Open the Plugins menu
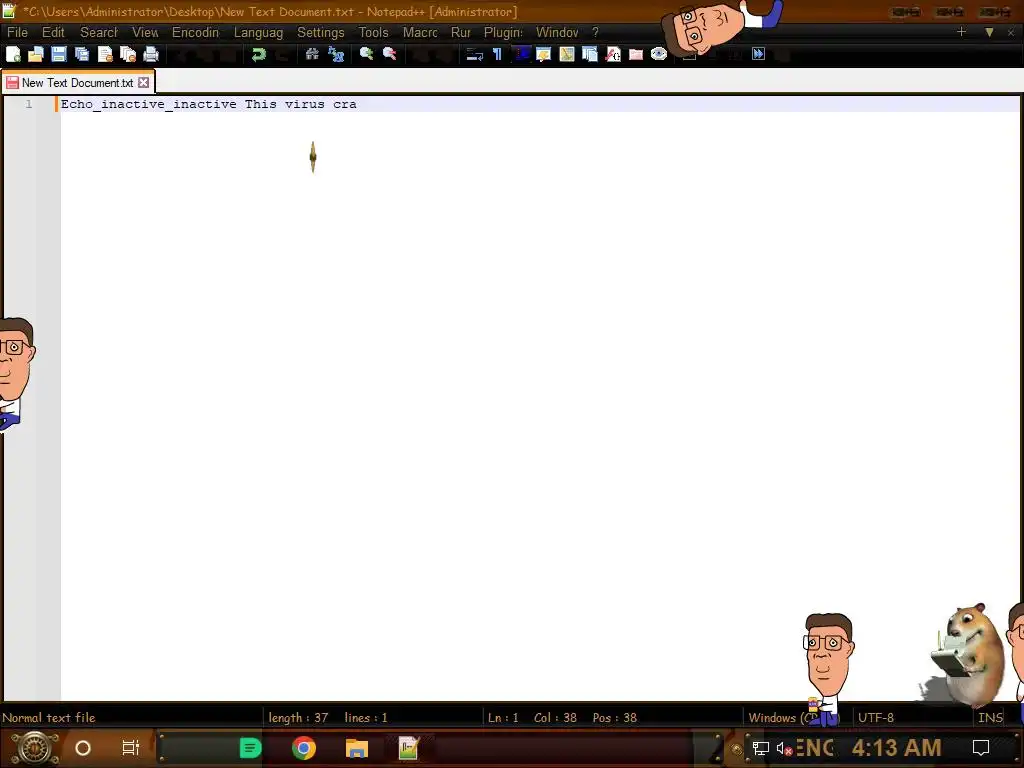This screenshot has height=768, width=1024. 503,33
